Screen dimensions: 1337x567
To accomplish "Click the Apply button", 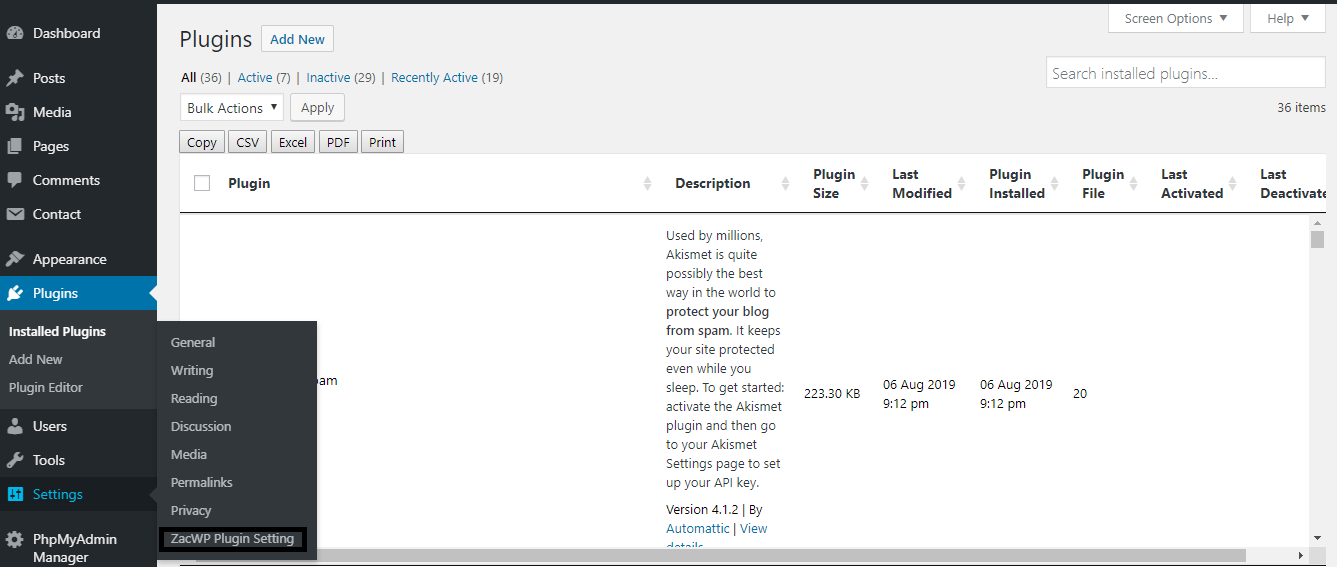I will 318,108.
